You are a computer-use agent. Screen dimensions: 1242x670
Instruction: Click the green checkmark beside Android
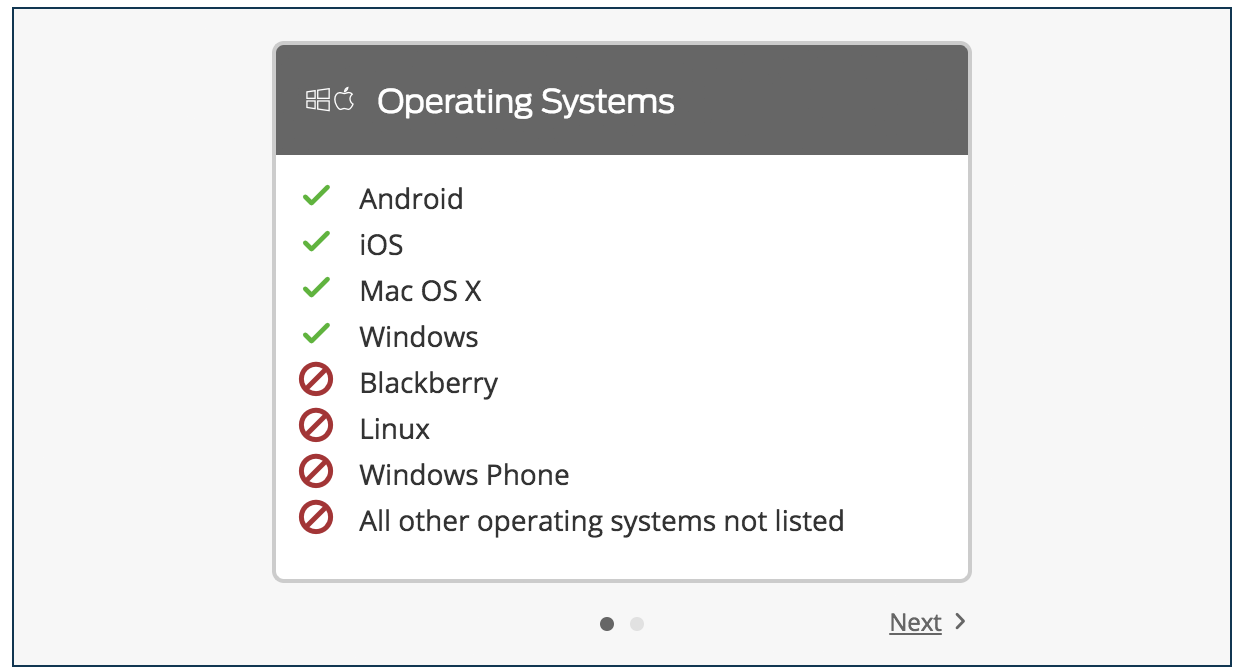[x=316, y=196]
